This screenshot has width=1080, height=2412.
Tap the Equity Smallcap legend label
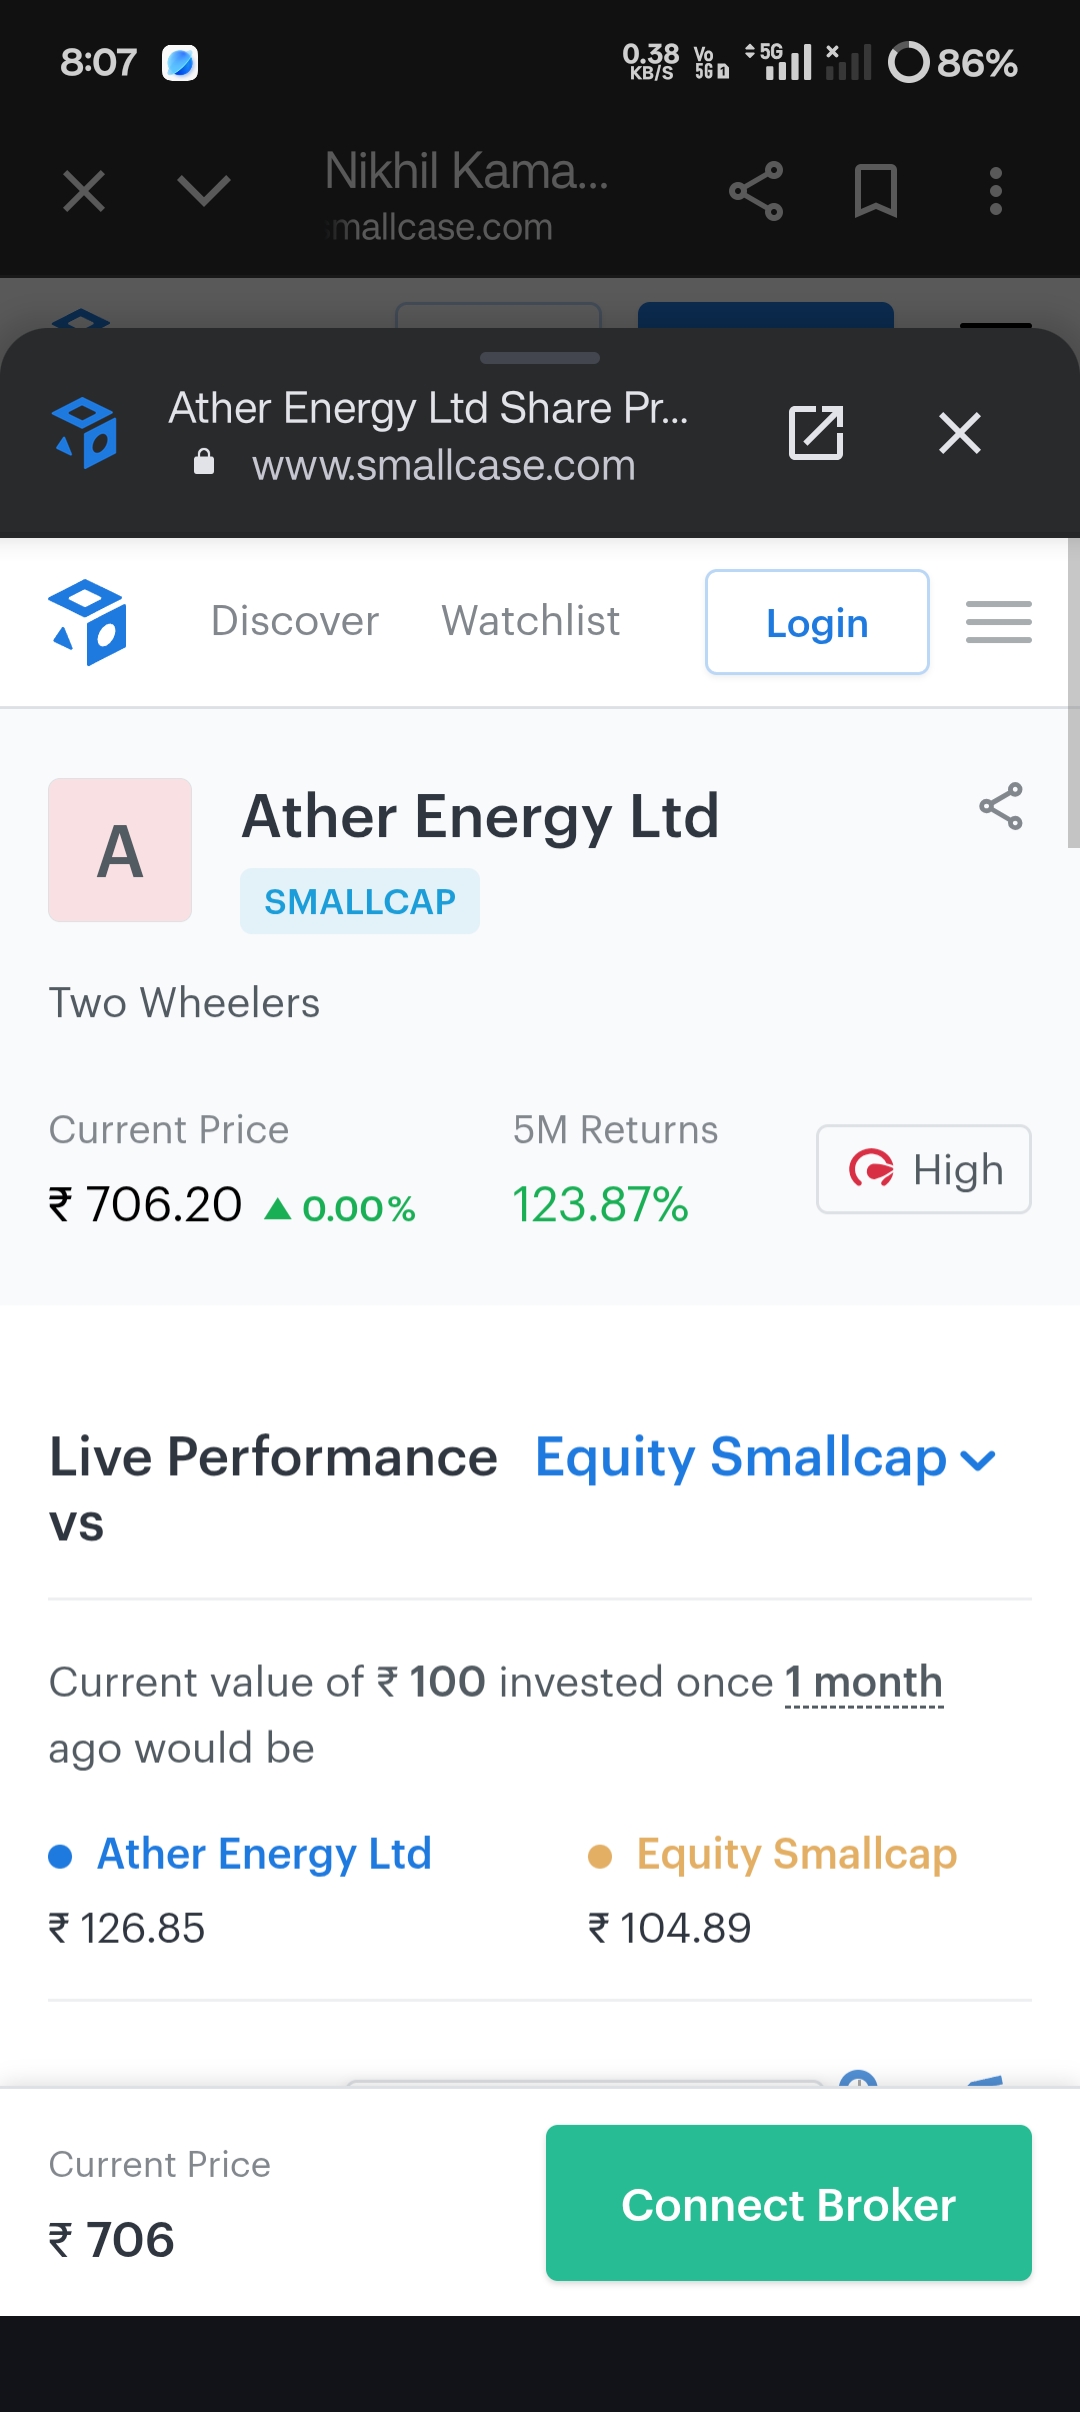796,1854
